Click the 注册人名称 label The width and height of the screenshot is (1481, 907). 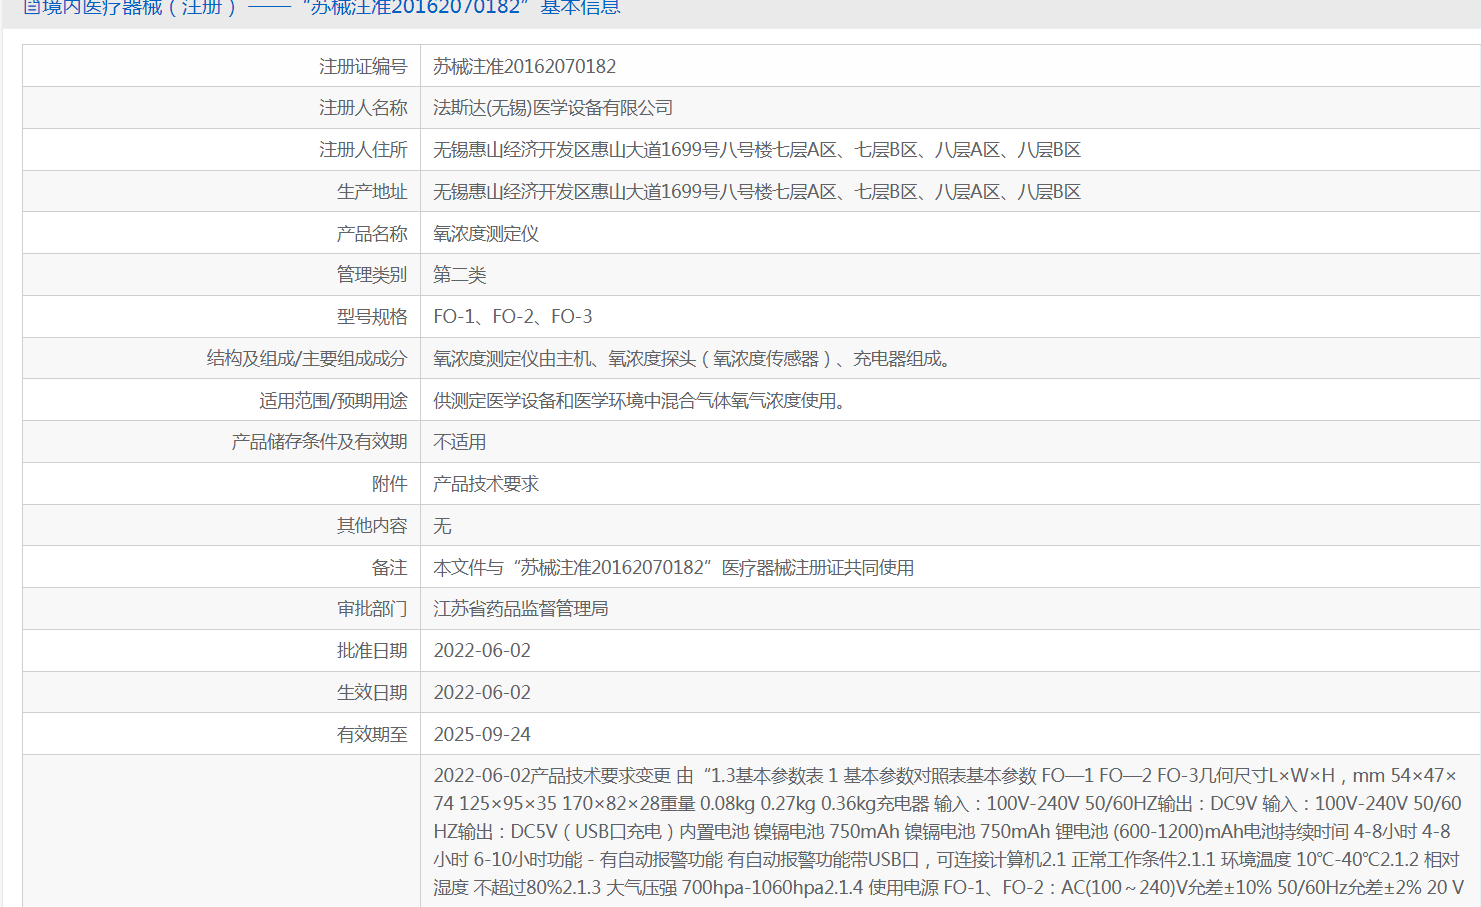pyautogui.click(x=363, y=108)
